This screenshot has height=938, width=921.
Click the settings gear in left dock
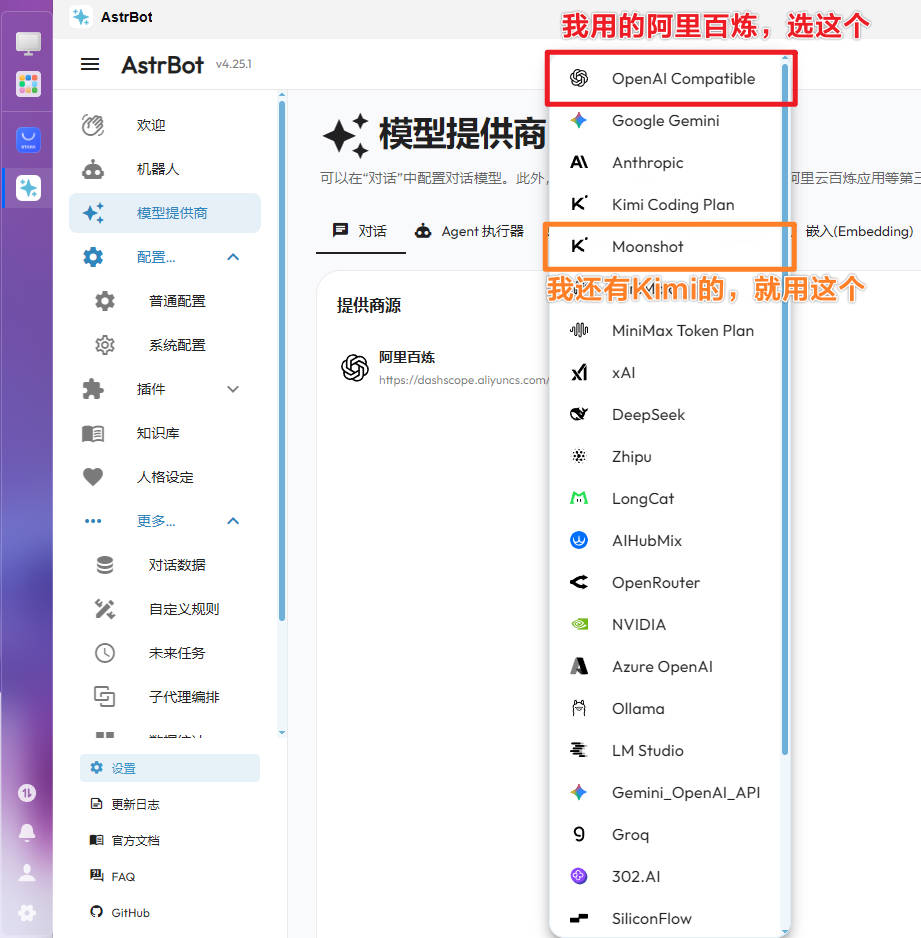(27, 912)
